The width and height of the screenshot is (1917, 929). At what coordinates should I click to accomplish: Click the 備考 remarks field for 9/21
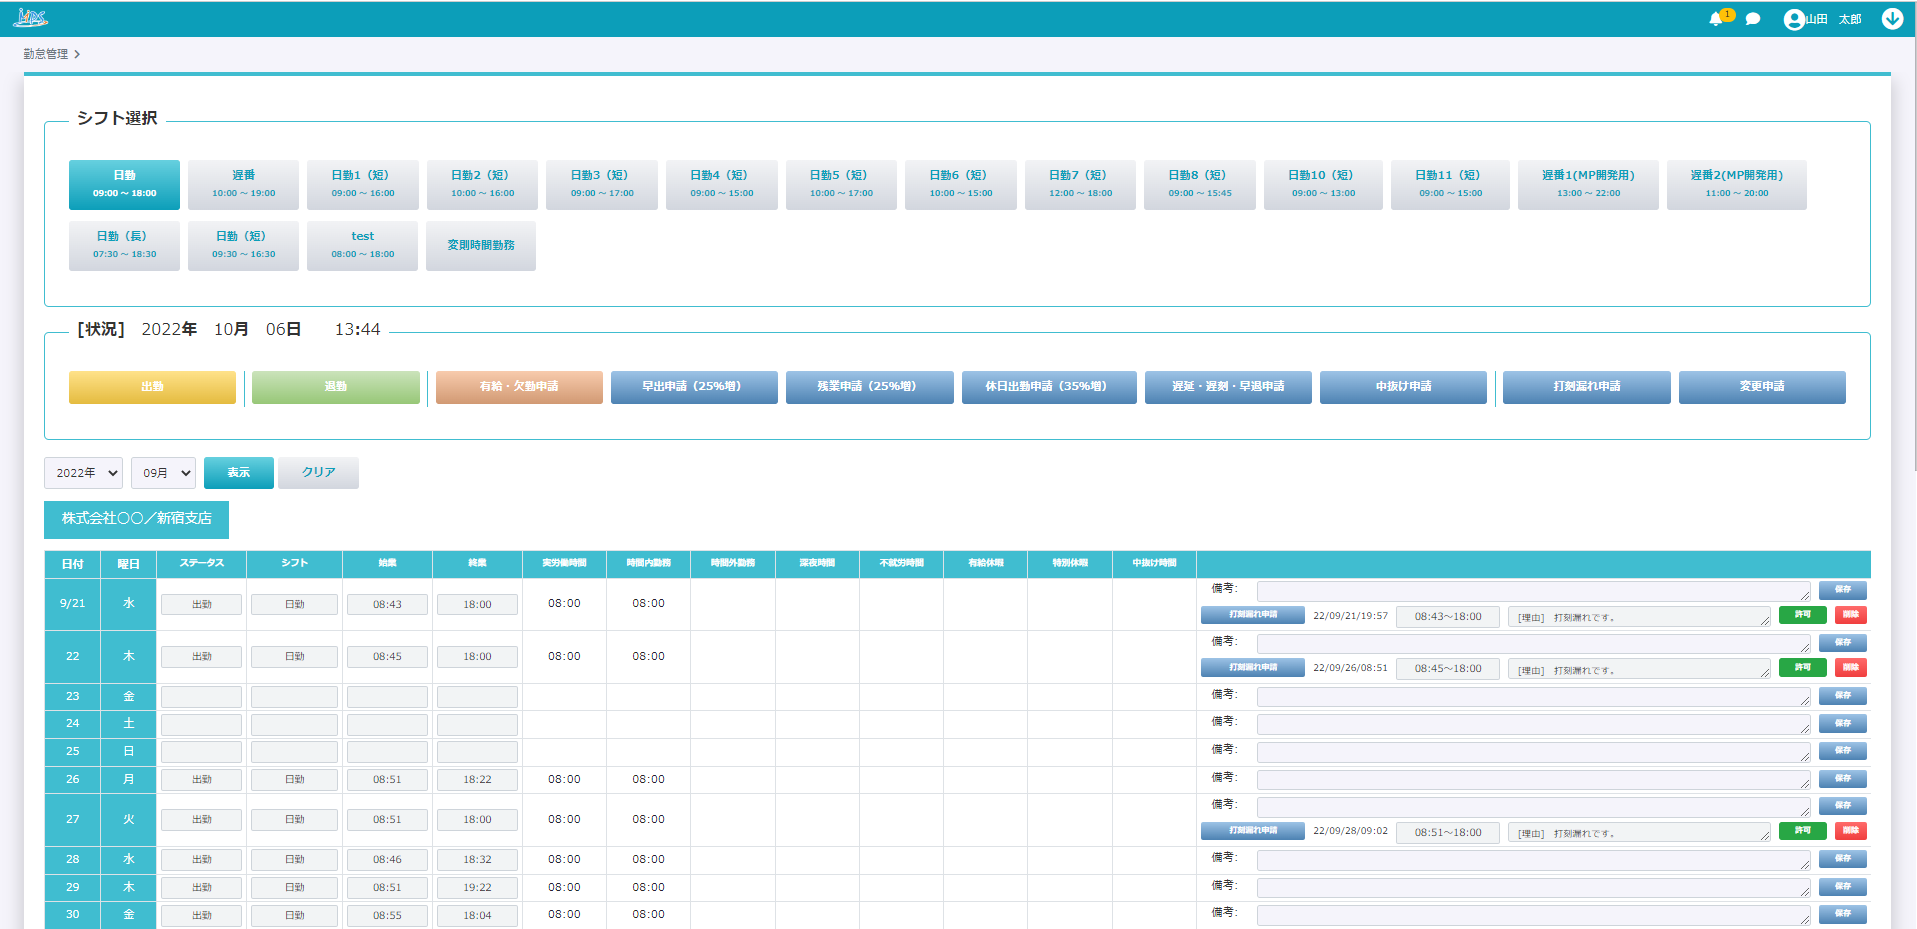(1532, 591)
